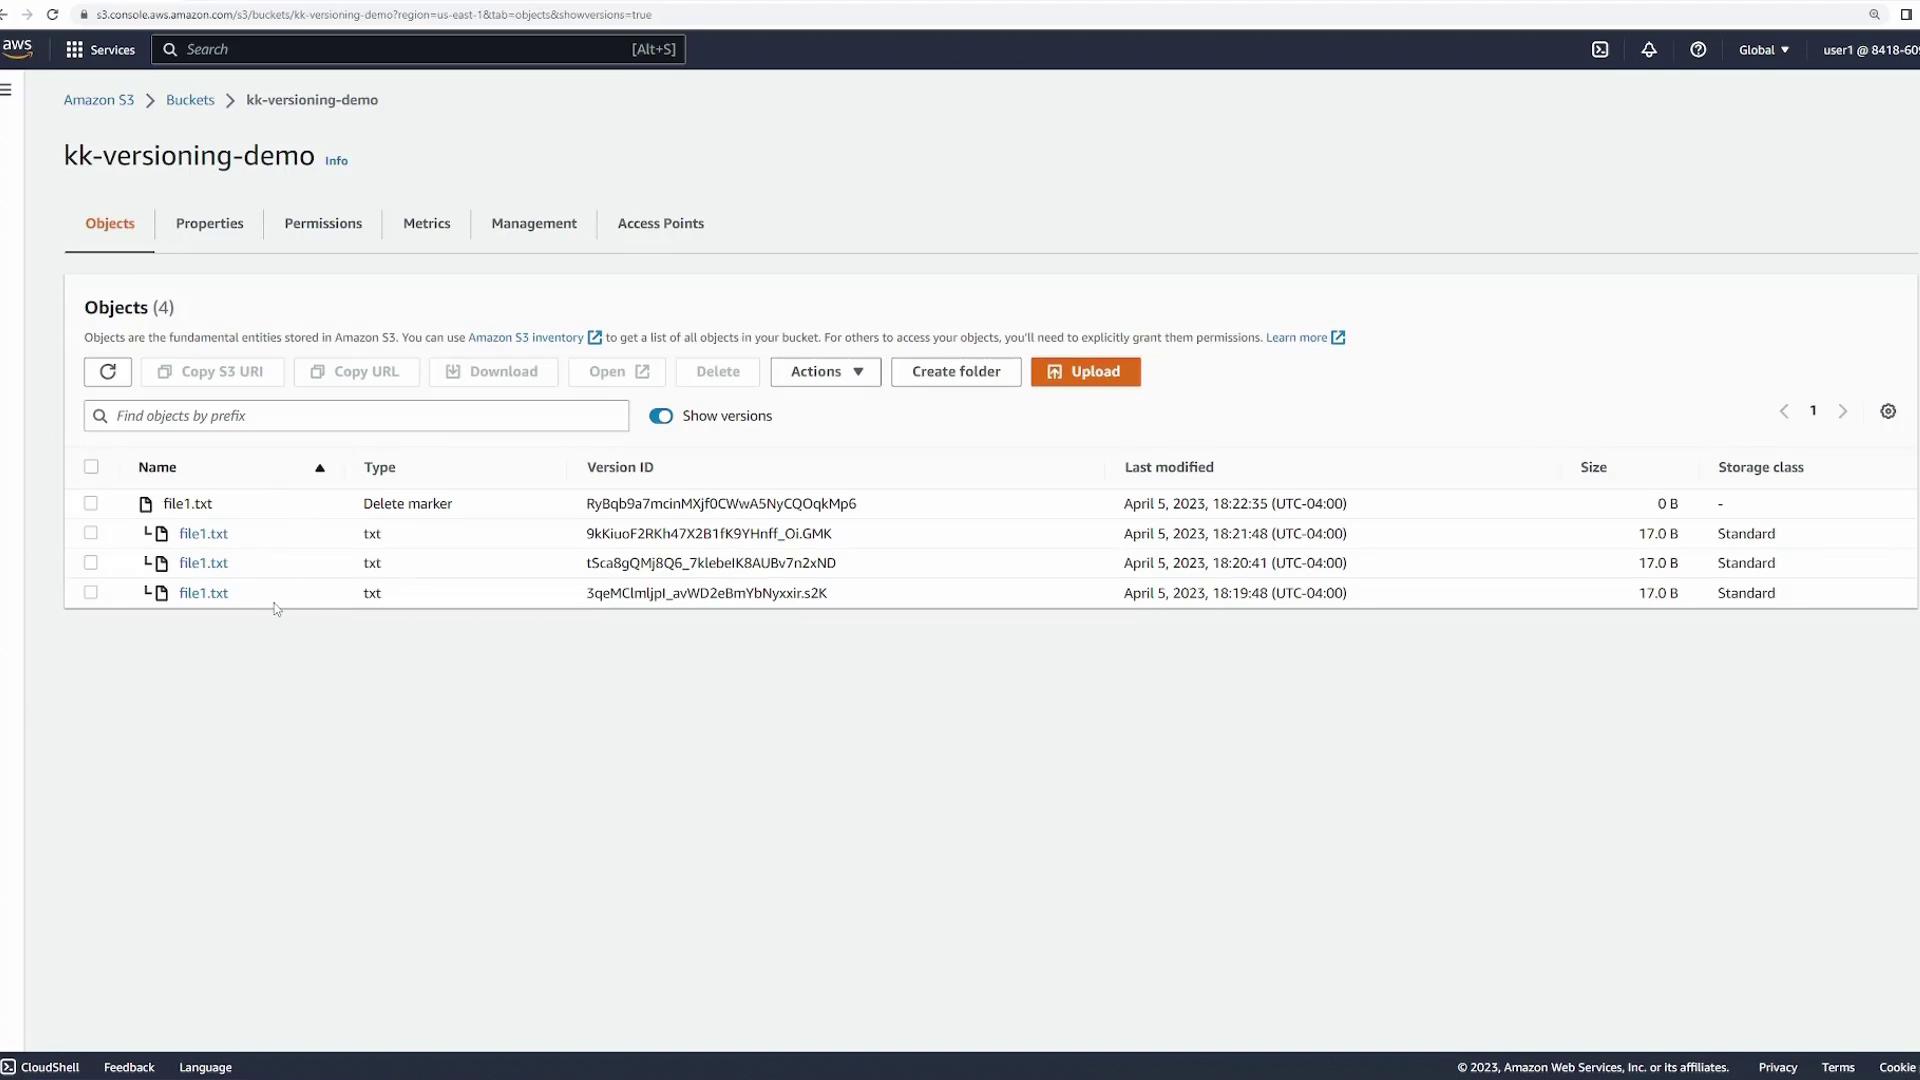Select the Delete marker row checkbox
The width and height of the screenshot is (1920, 1080).
coord(91,504)
